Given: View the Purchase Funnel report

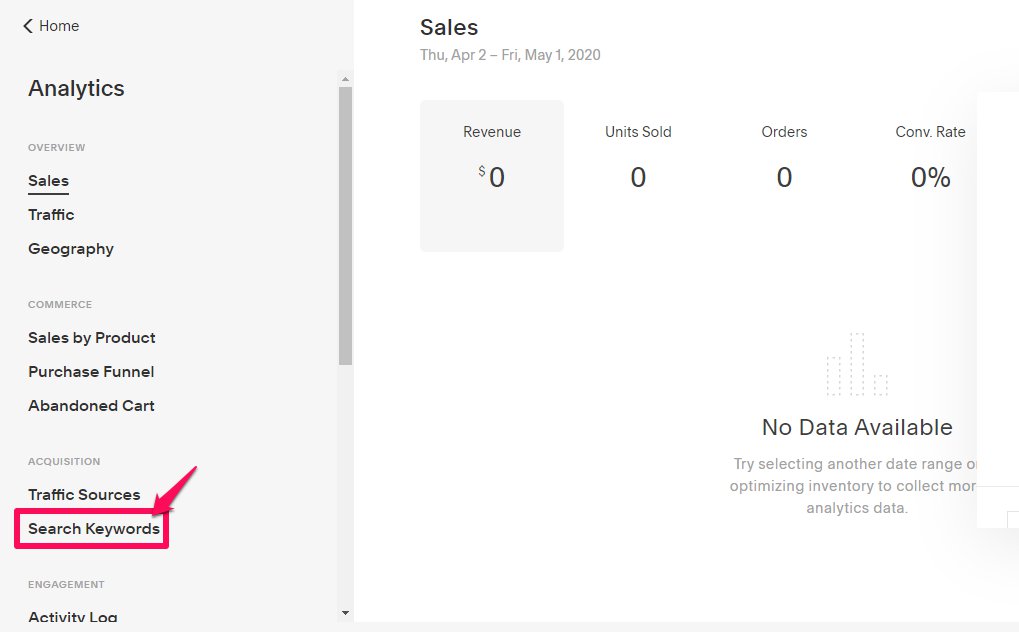Looking at the screenshot, I should pos(91,372).
